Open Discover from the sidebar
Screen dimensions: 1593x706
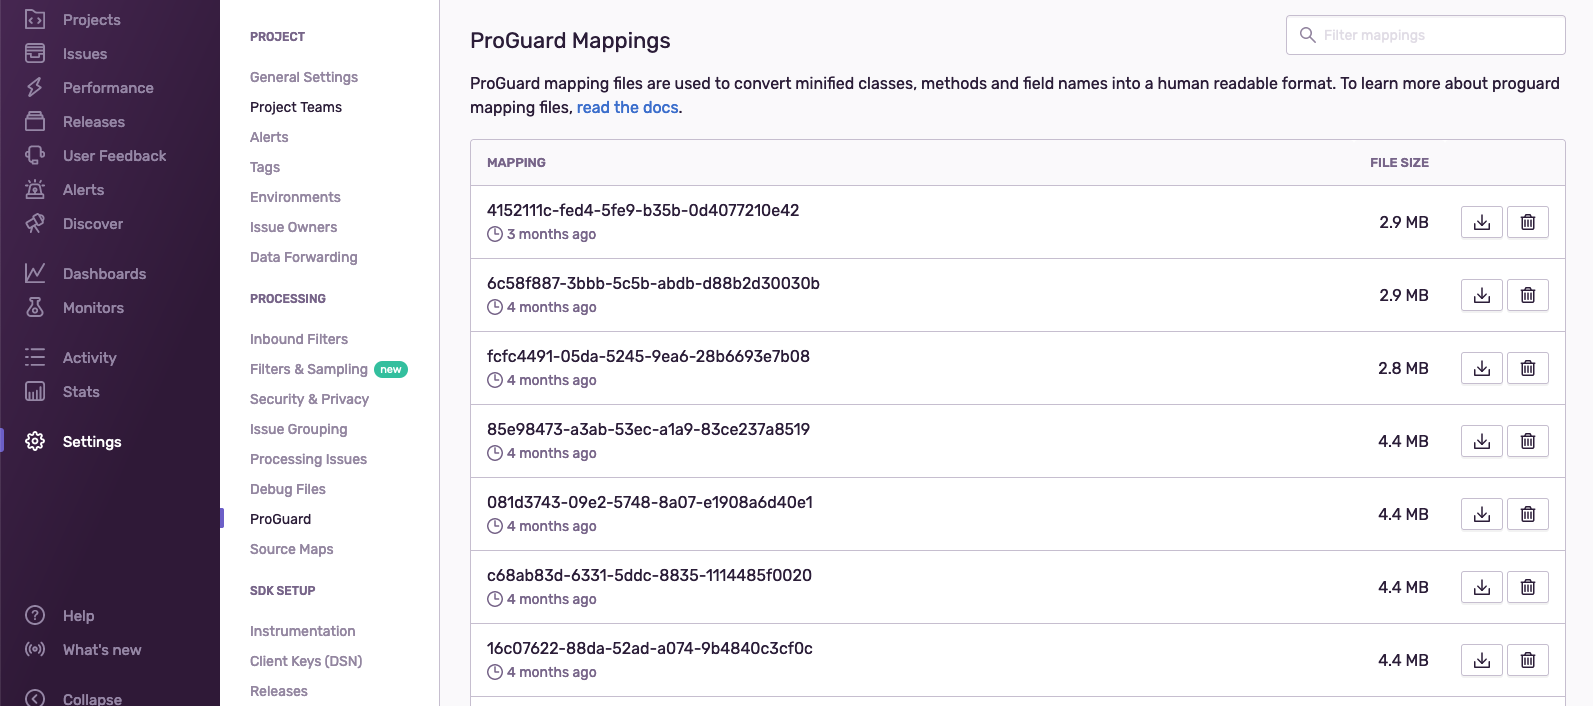92,224
